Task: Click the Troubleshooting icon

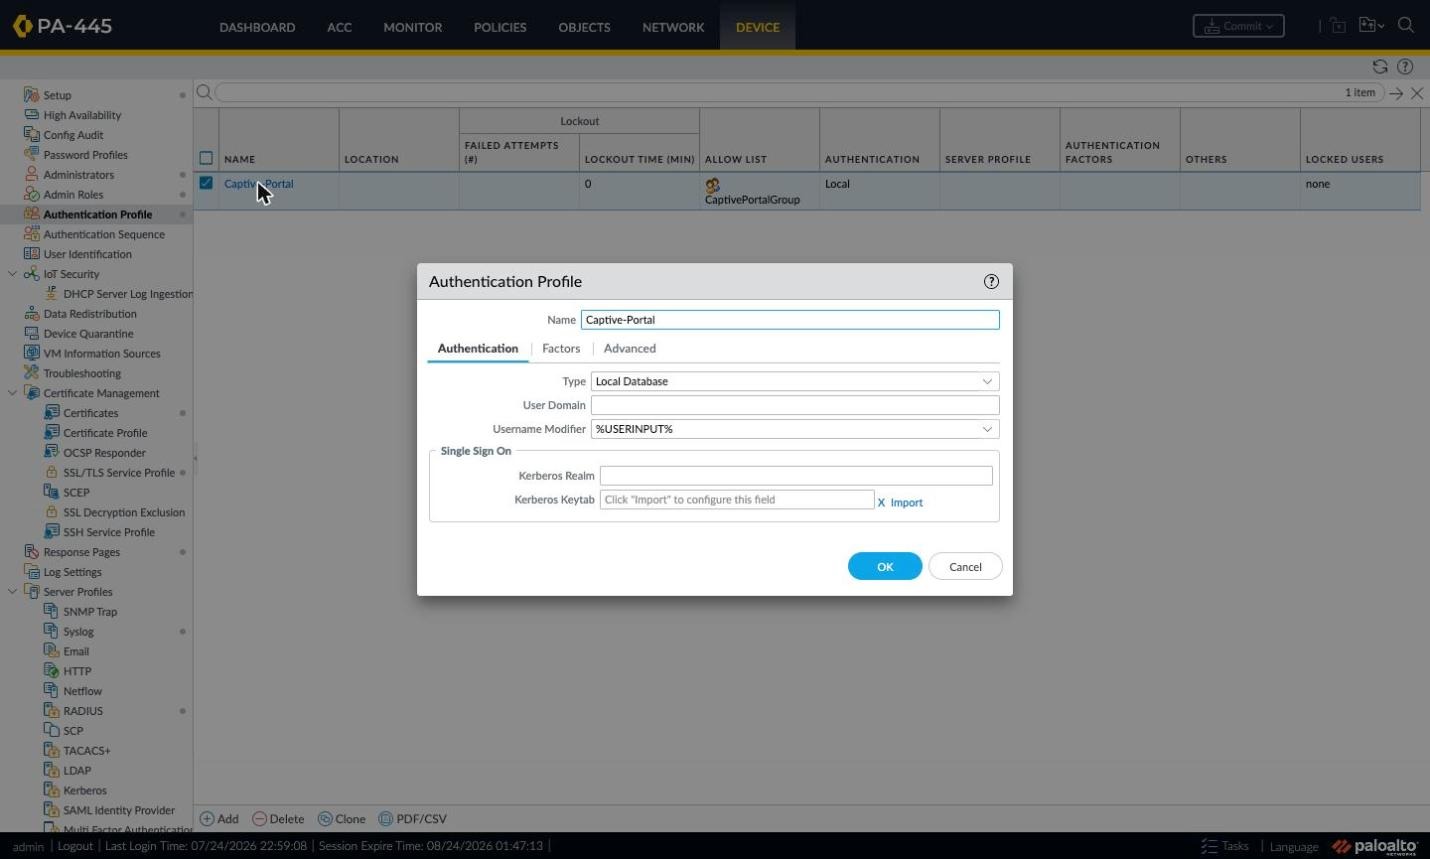Action: [x=31, y=373]
